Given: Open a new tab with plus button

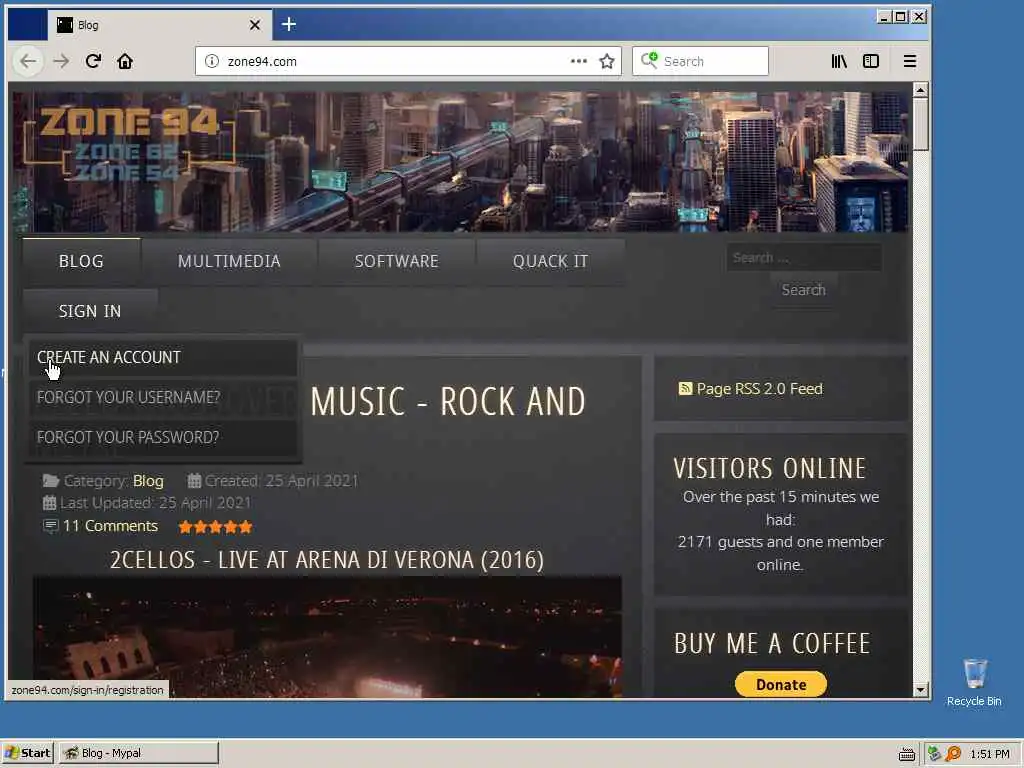Looking at the screenshot, I should [x=289, y=25].
